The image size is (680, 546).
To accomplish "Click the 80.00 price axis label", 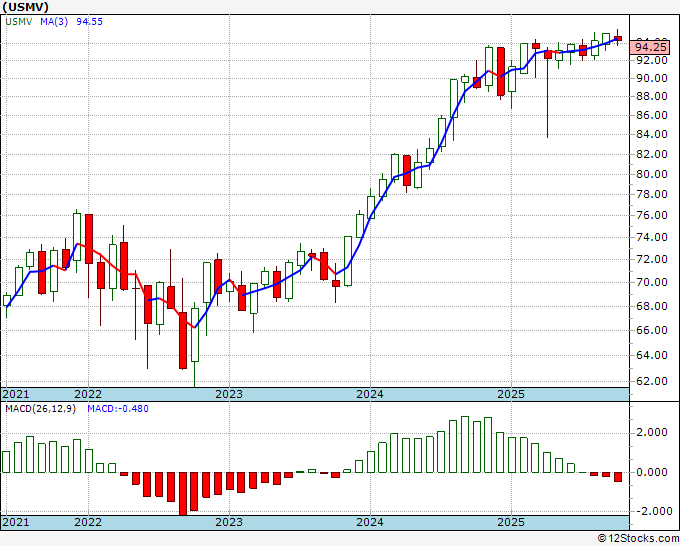I will 652,174.
